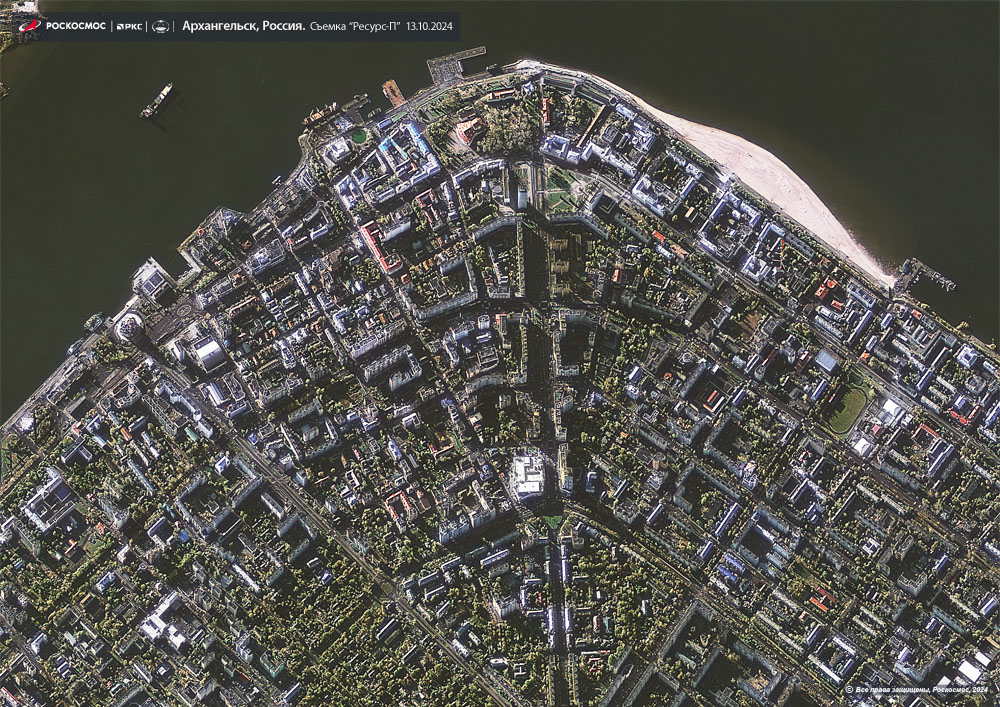Click the orange barge near the top pier
The height and width of the screenshot is (707, 1000).
394,93
